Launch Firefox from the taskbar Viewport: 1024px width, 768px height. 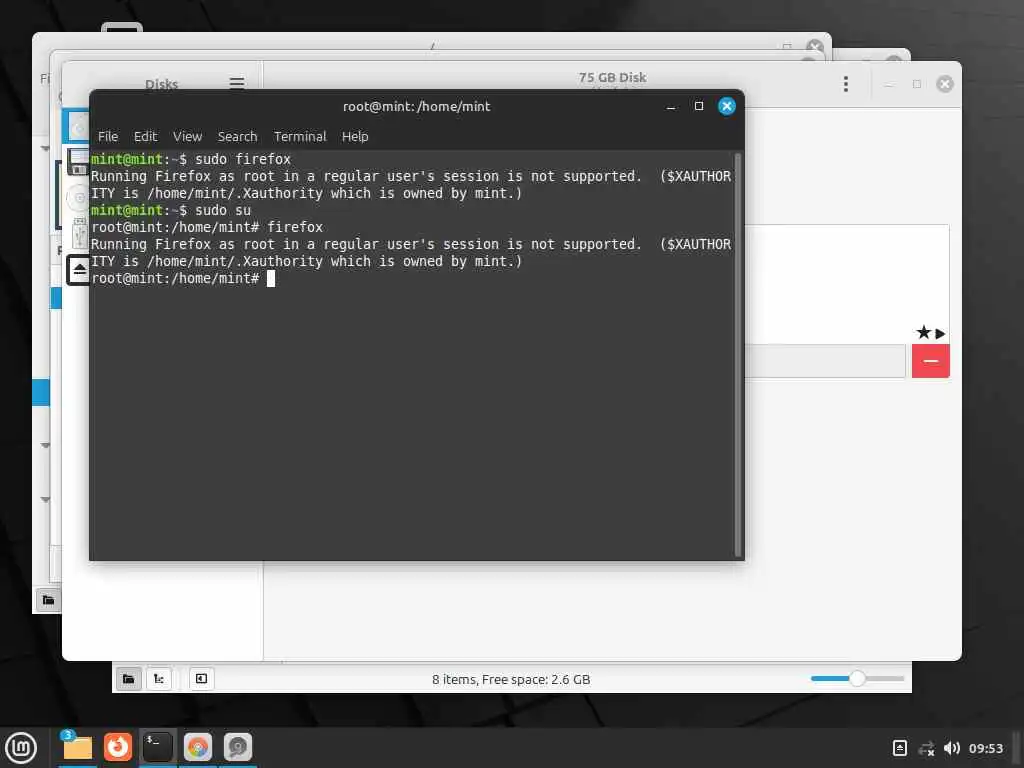118,747
